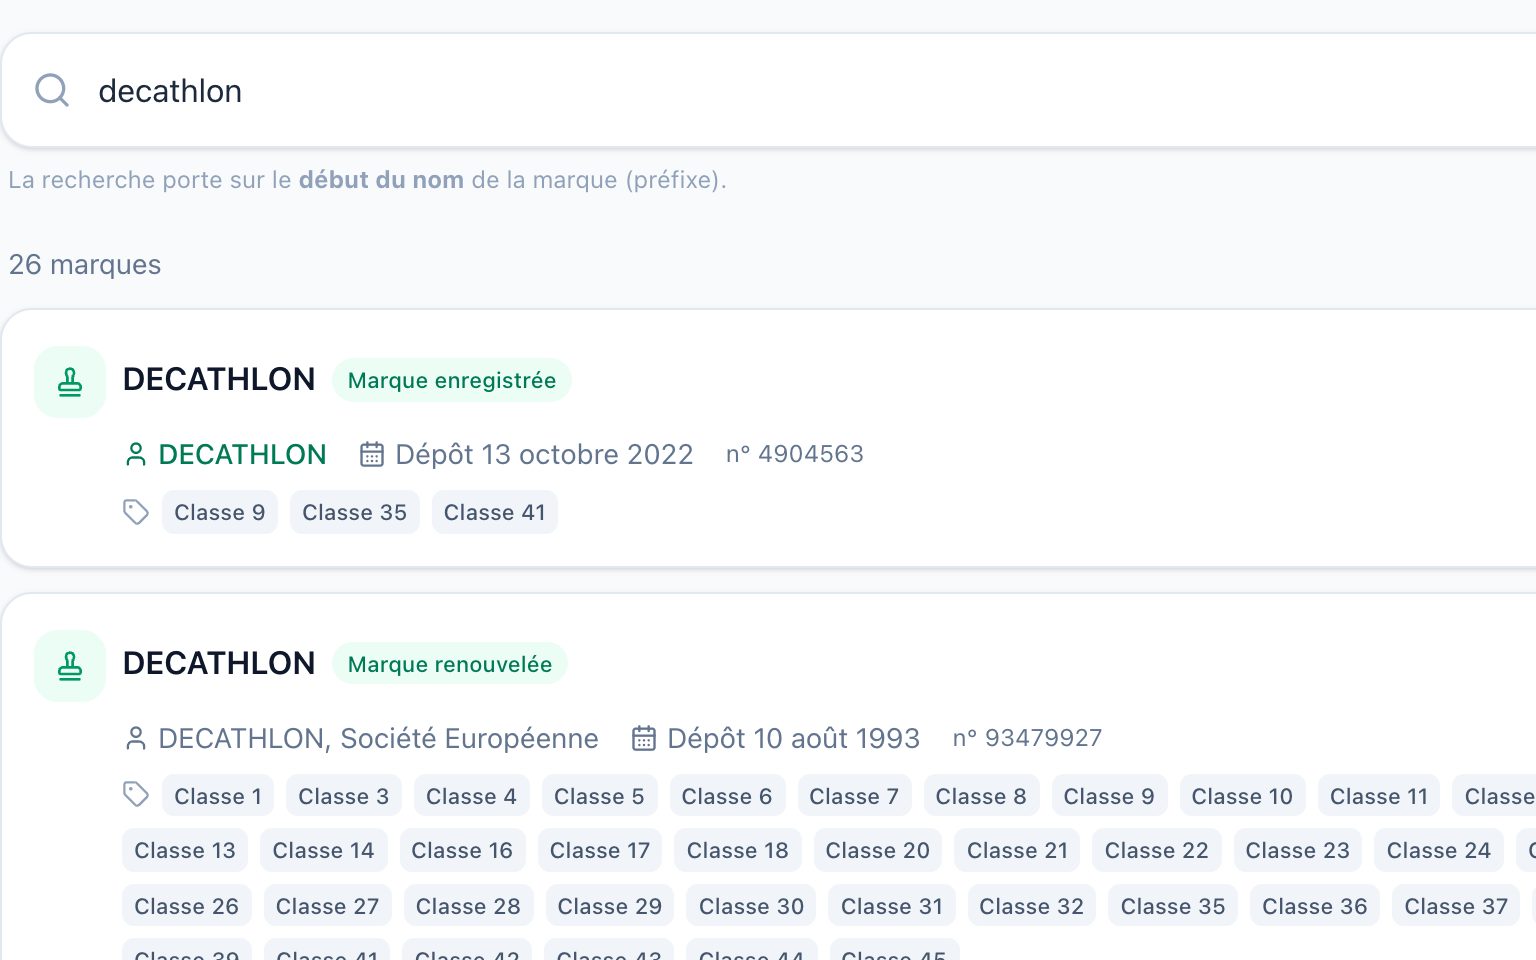Click the tag icon before Classe 1

[136, 794]
